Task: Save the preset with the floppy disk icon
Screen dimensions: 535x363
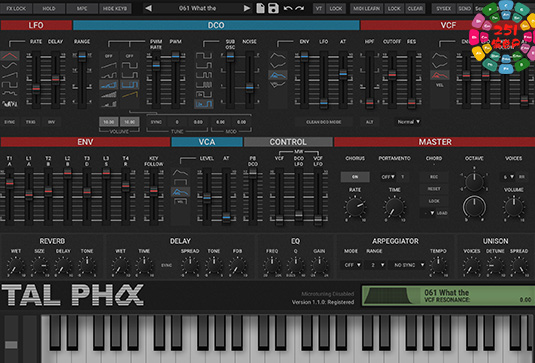Action: pos(273,9)
